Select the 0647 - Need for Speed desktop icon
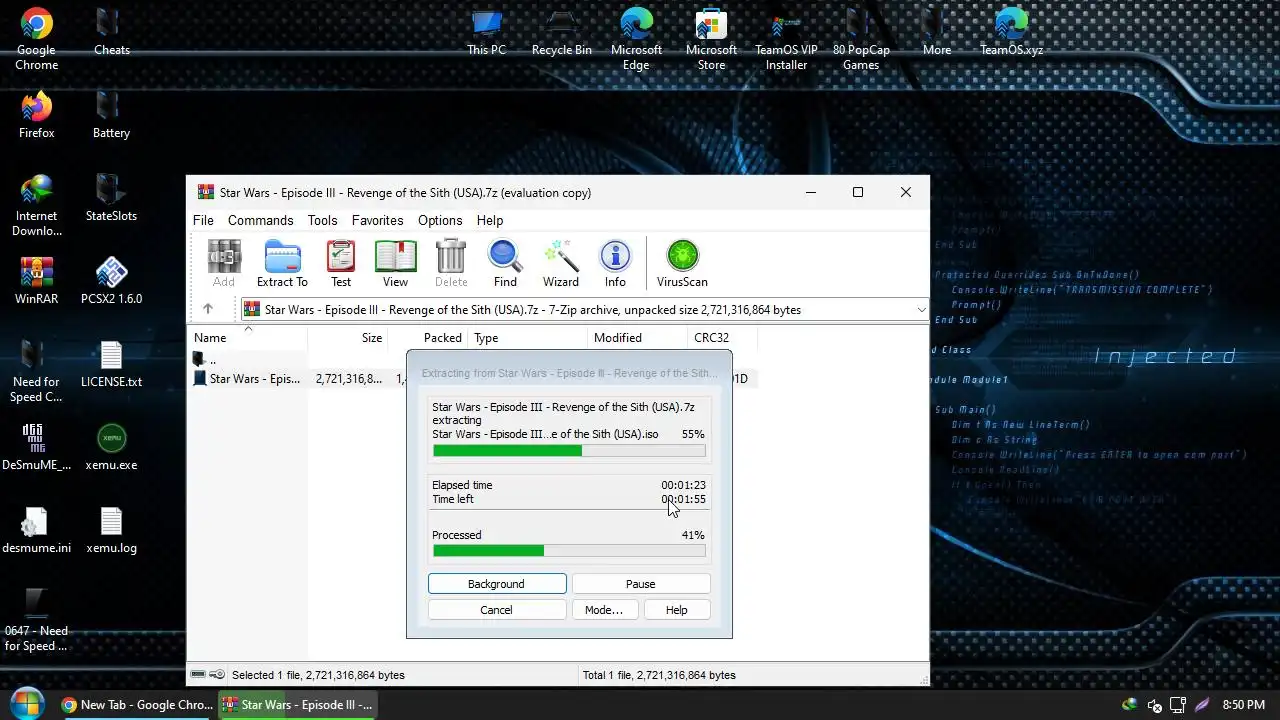The image size is (1280, 720). [x=36, y=621]
